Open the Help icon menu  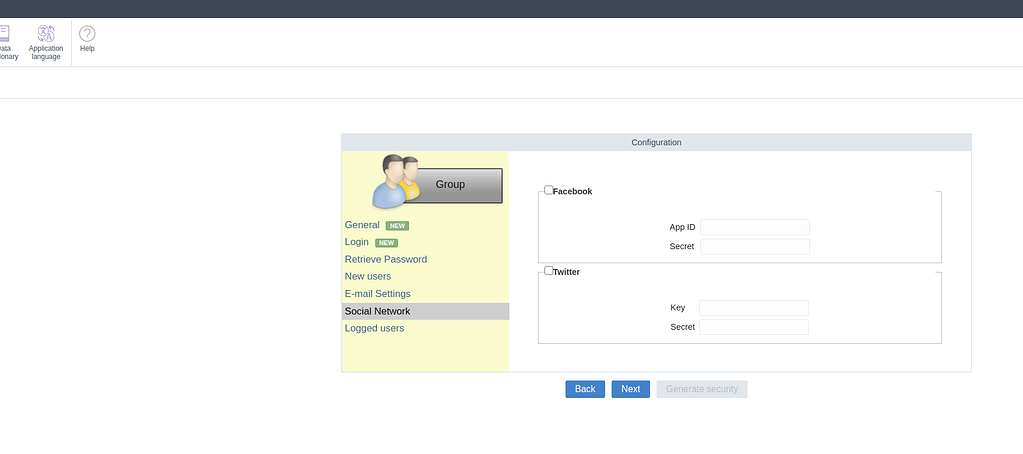pos(87,39)
